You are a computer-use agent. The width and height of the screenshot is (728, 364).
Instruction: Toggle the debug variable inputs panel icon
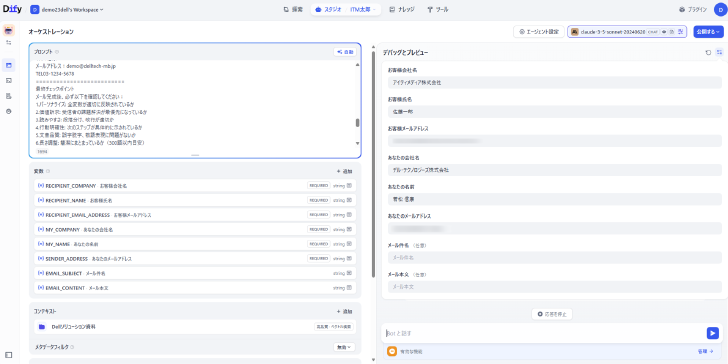click(719, 52)
